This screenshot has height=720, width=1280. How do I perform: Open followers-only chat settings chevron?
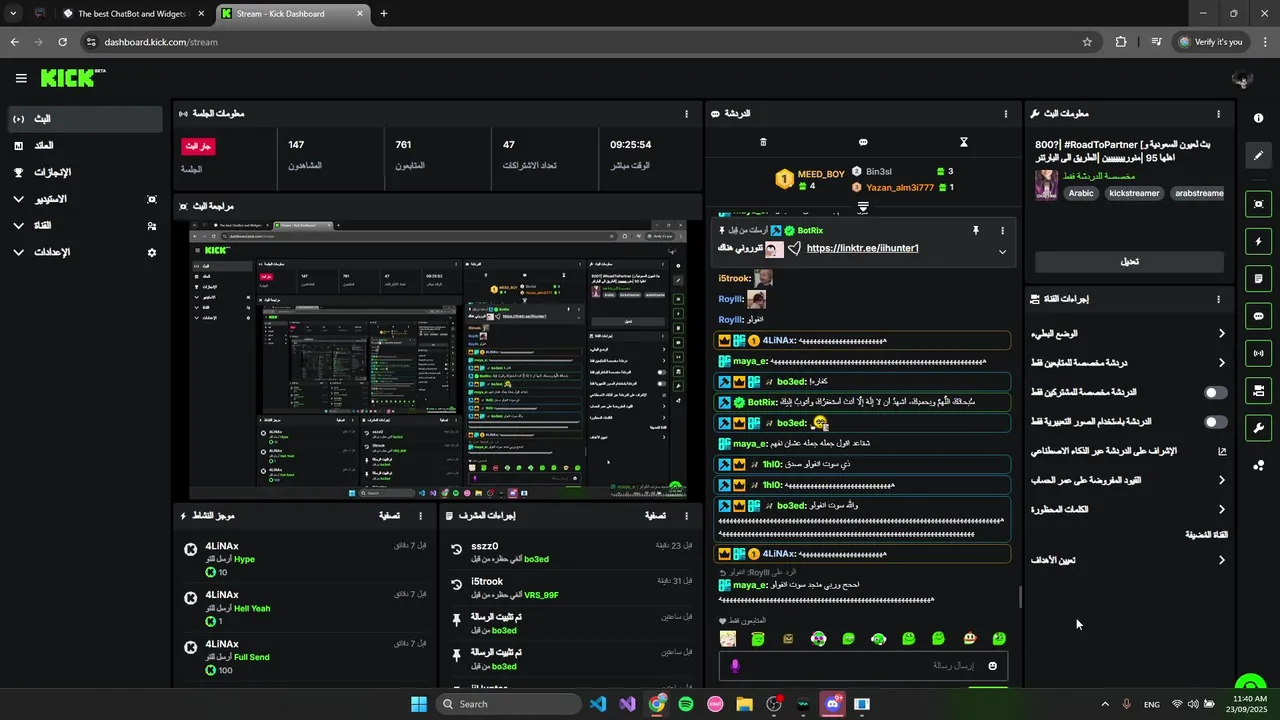[1221, 363]
